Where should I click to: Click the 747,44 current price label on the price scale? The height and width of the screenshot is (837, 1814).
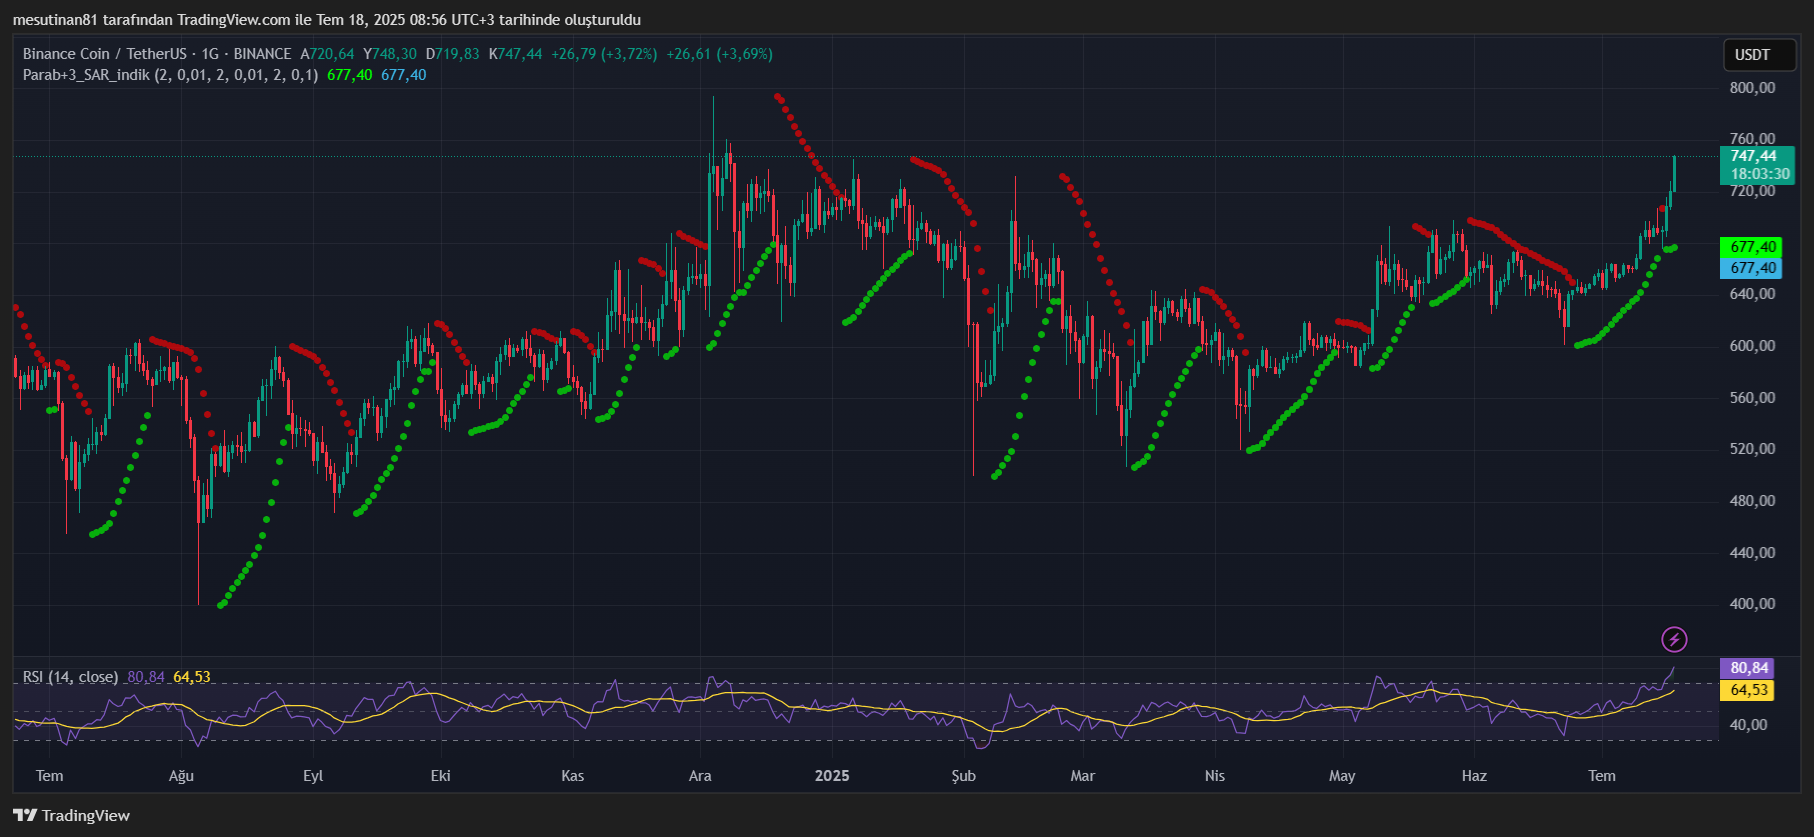point(1754,156)
